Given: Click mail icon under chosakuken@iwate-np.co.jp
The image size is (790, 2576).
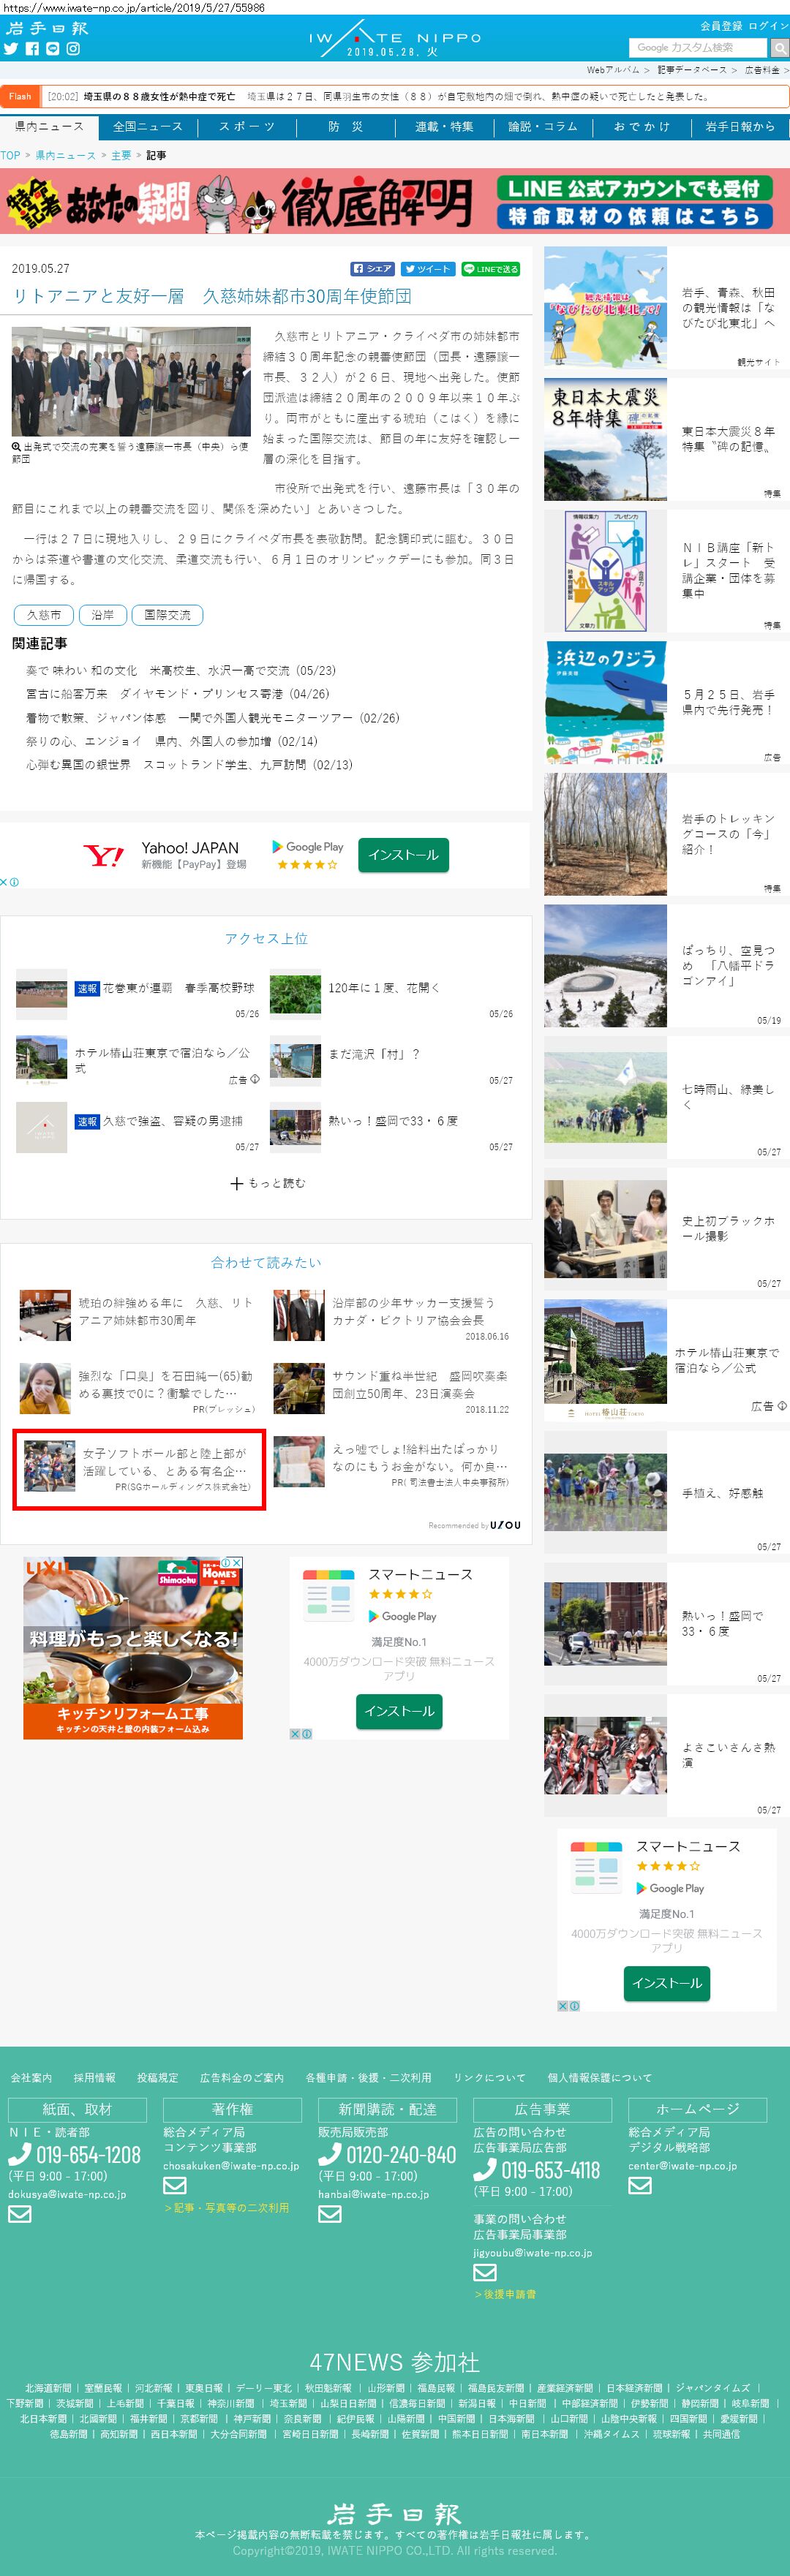Looking at the screenshot, I should [174, 2186].
